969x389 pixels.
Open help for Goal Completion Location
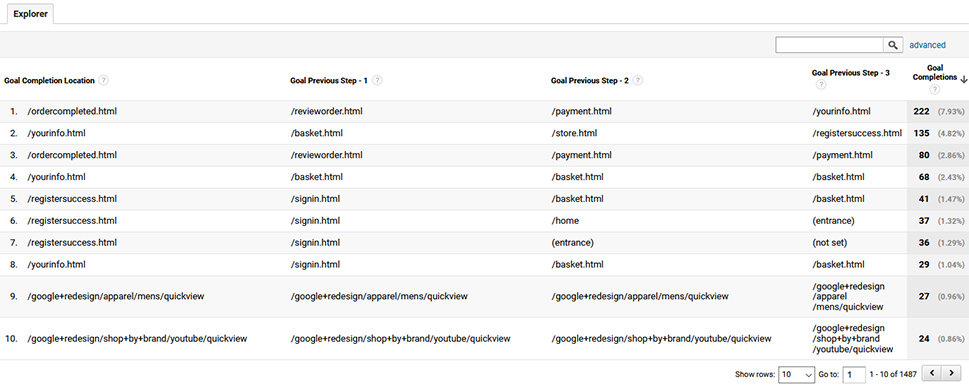pyautogui.click(x=103, y=80)
